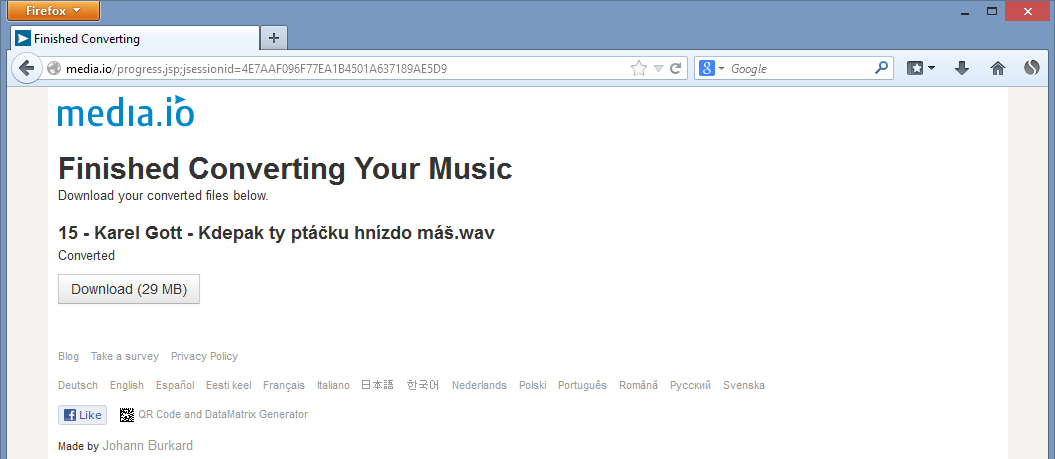The image size is (1055, 459).
Task: Click the Google search input field
Action: click(801, 69)
